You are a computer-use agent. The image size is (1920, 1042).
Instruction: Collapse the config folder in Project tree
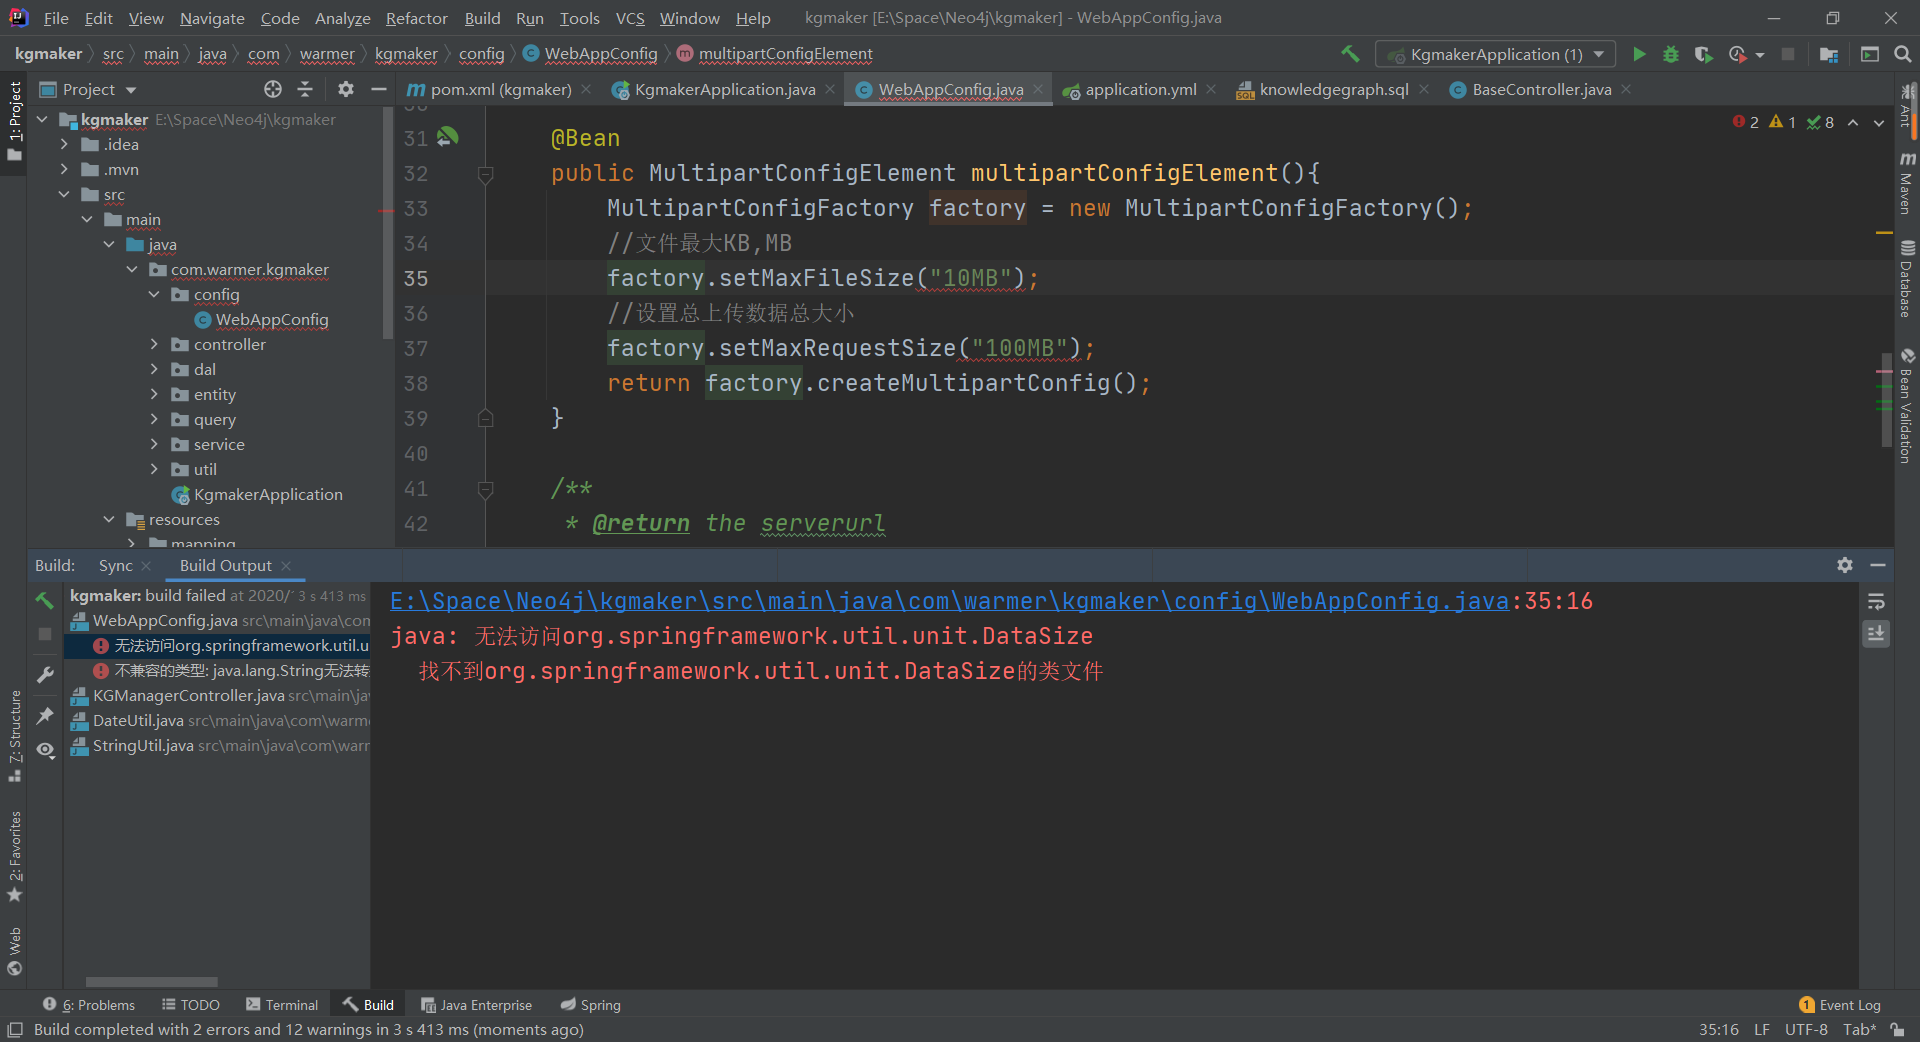[x=153, y=294]
